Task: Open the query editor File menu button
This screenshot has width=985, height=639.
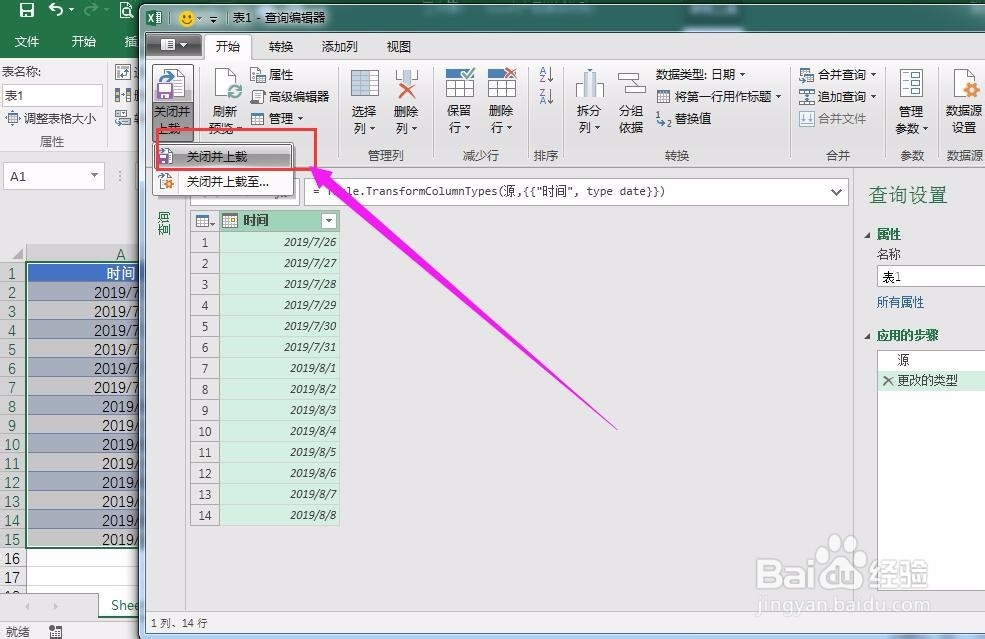Action: [x=173, y=45]
